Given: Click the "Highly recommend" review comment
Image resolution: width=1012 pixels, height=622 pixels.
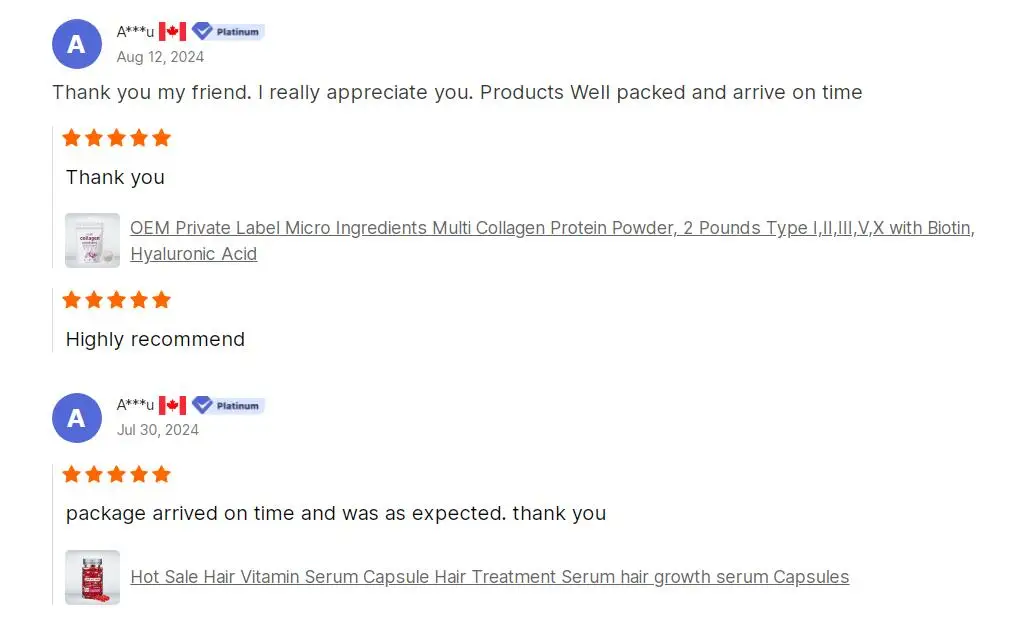Looking at the screenshot, I should tap(155, 339).
